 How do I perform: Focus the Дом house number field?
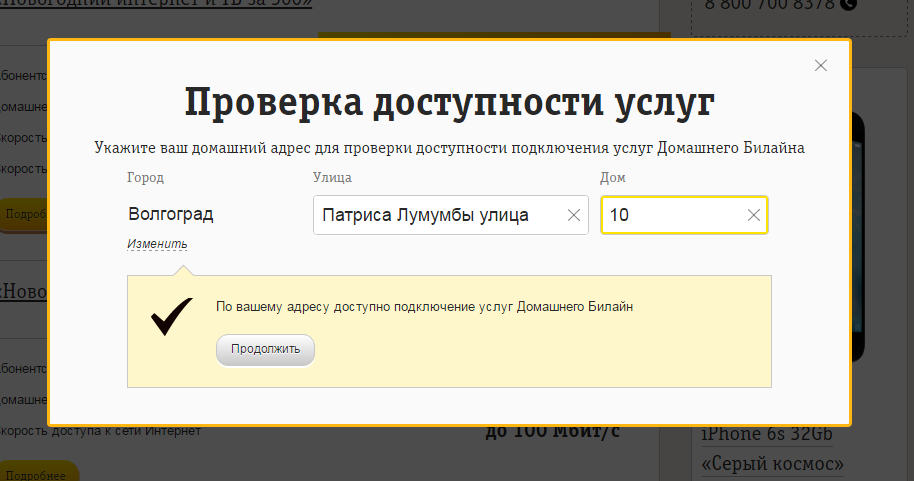(672, 215)
